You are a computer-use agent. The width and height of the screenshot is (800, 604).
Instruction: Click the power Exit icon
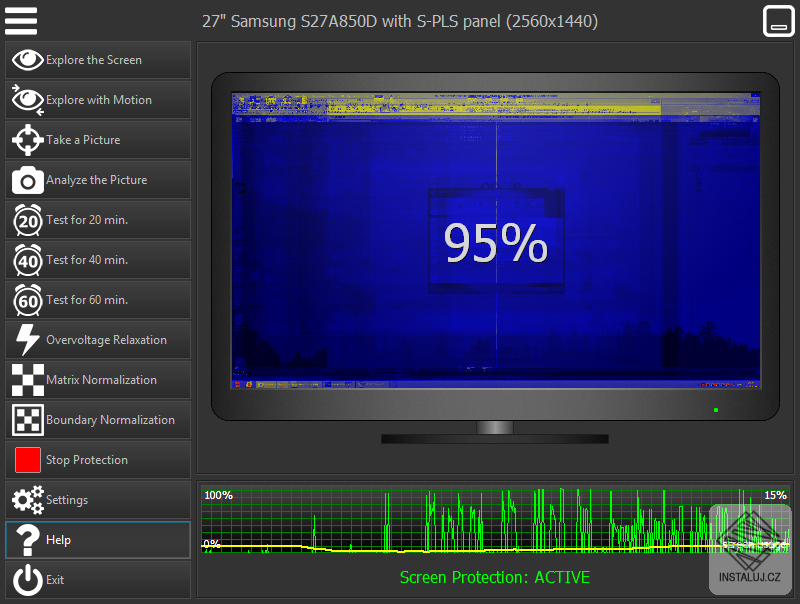28,580
